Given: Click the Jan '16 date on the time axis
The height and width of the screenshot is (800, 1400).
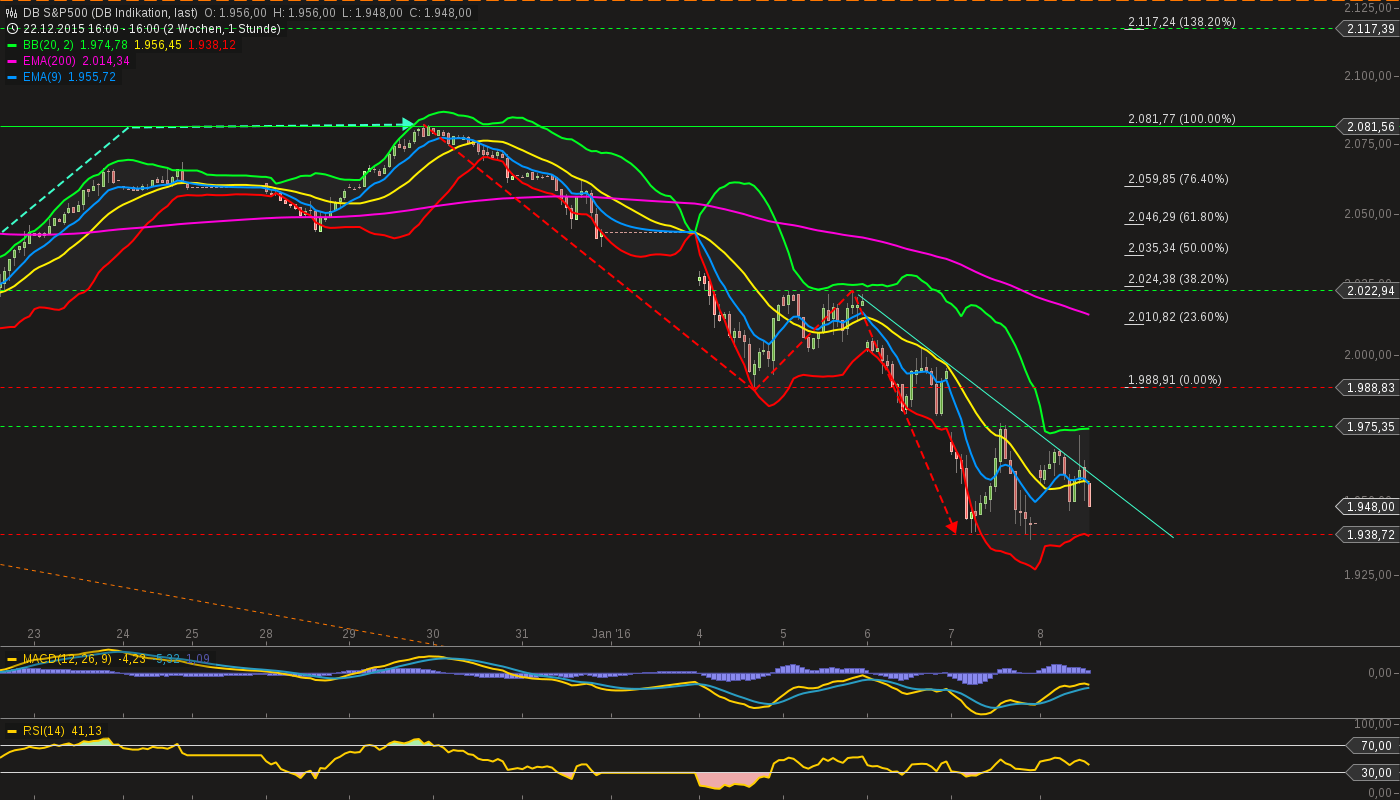Looking at the screenshot, I should (611, 634).
